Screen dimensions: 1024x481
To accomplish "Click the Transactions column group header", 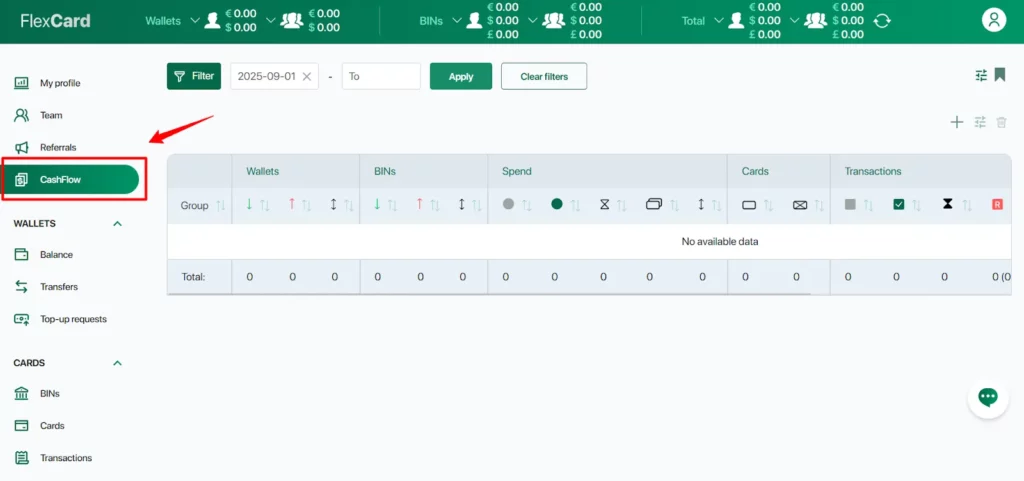I will click(x=873, y=172).
